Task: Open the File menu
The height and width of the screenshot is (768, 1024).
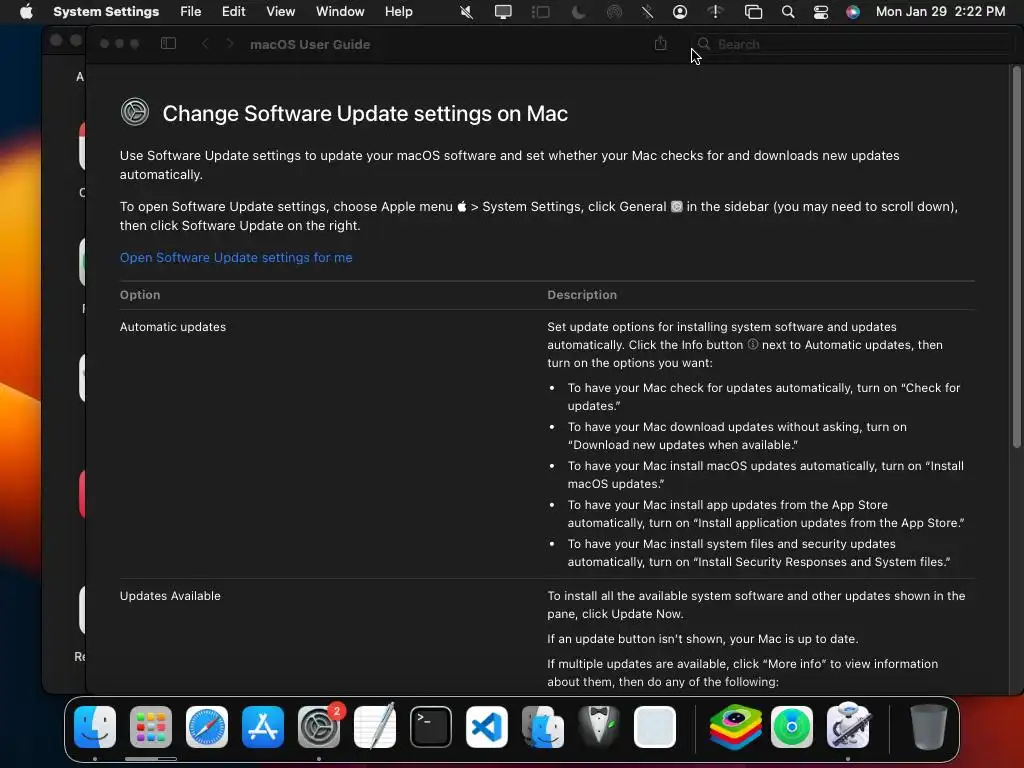Action: coord(191,12)
